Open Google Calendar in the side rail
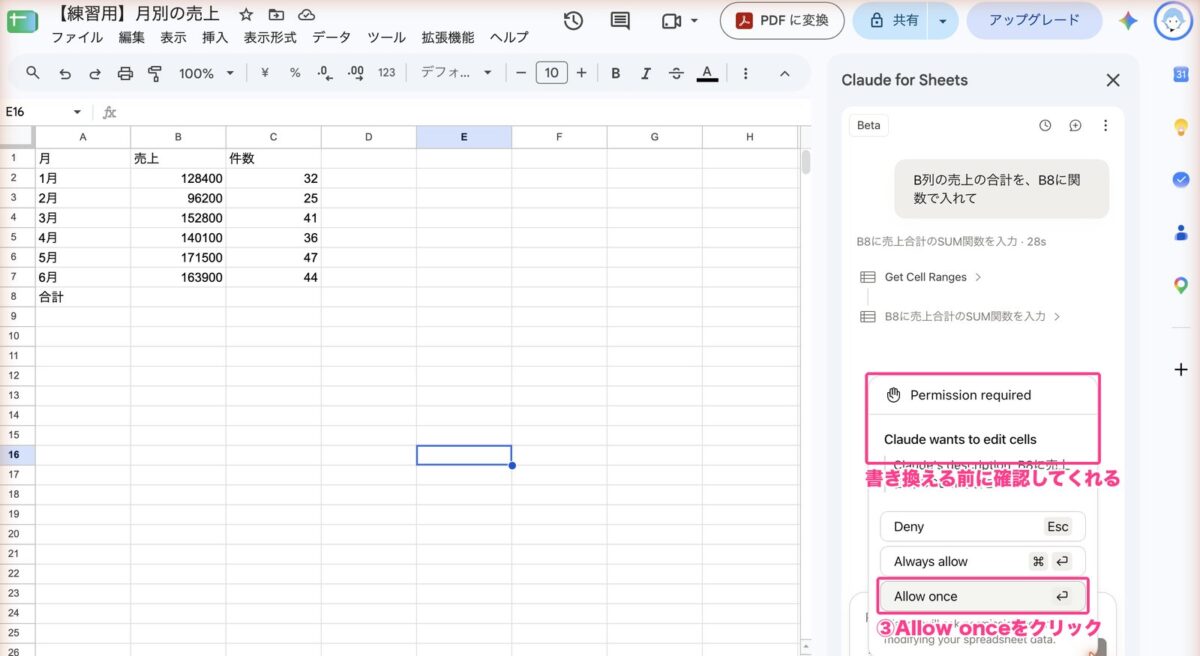 (1181, 74)
